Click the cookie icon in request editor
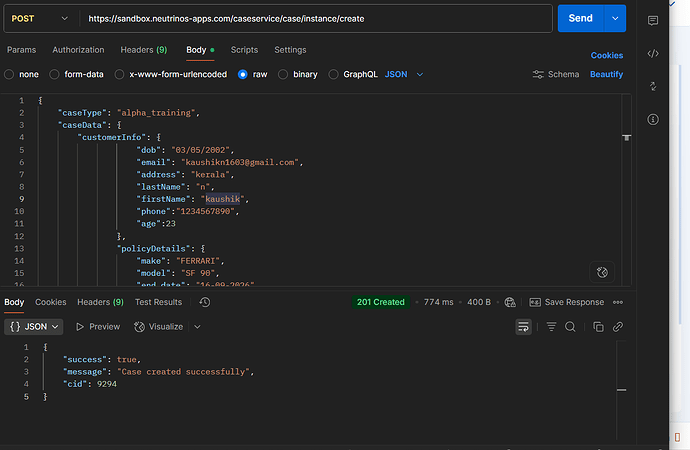This screenshot has width=690, height=450. (602, 272)
